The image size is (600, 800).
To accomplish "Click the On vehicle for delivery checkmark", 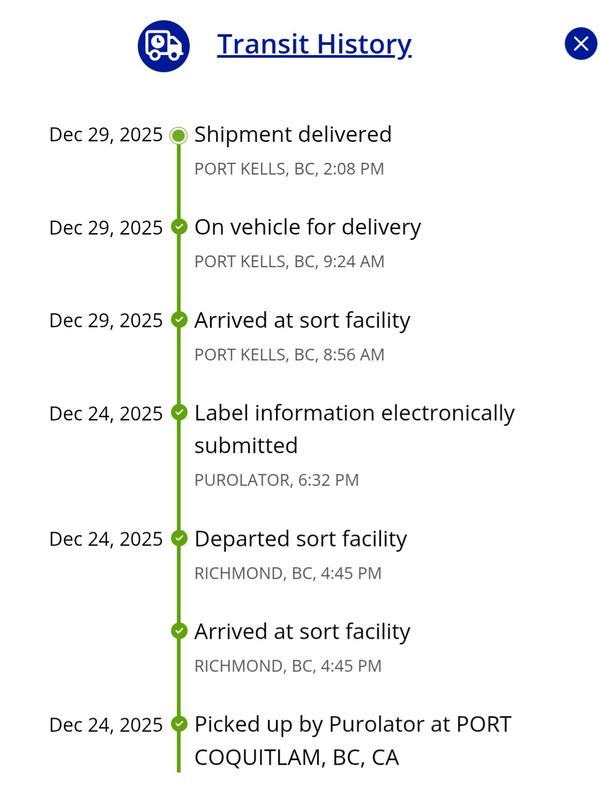I will (179, 227).
